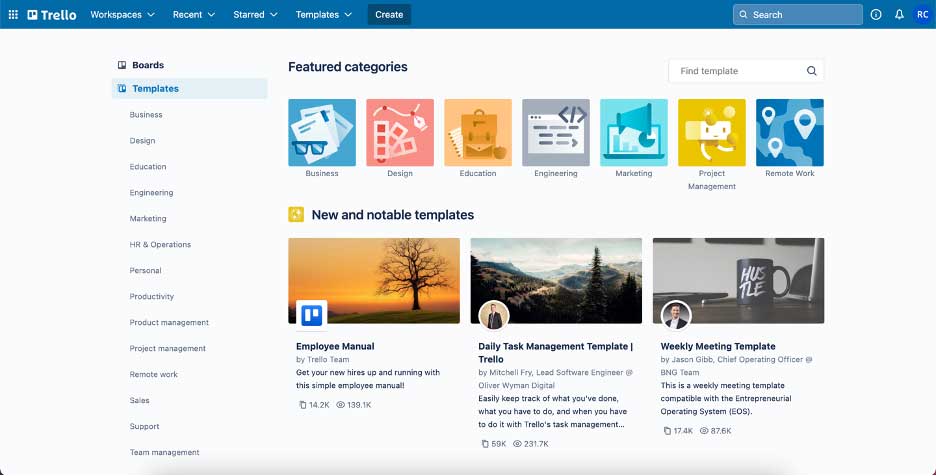Select the Support sidebar category
The height and width of the screenshot is (476, 936).
coord(144,426)
